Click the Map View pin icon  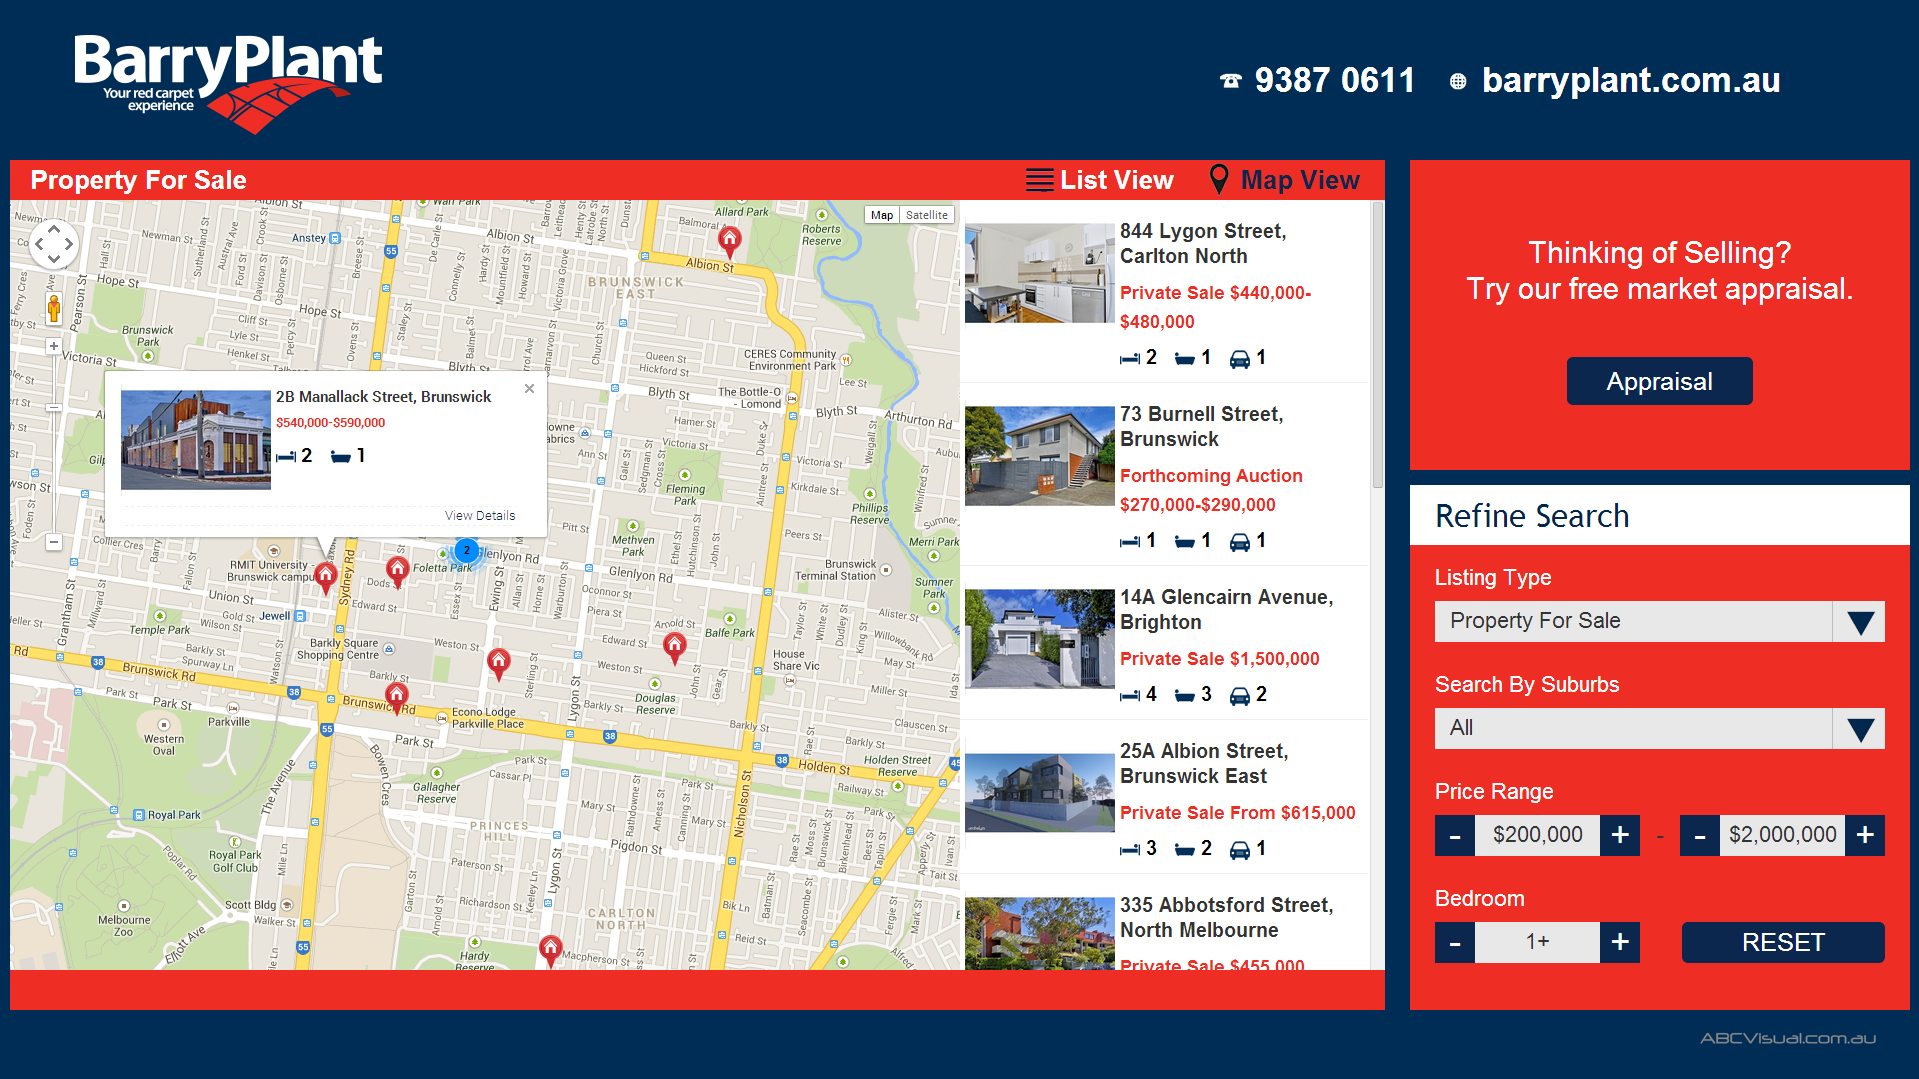click(1219, 179)
